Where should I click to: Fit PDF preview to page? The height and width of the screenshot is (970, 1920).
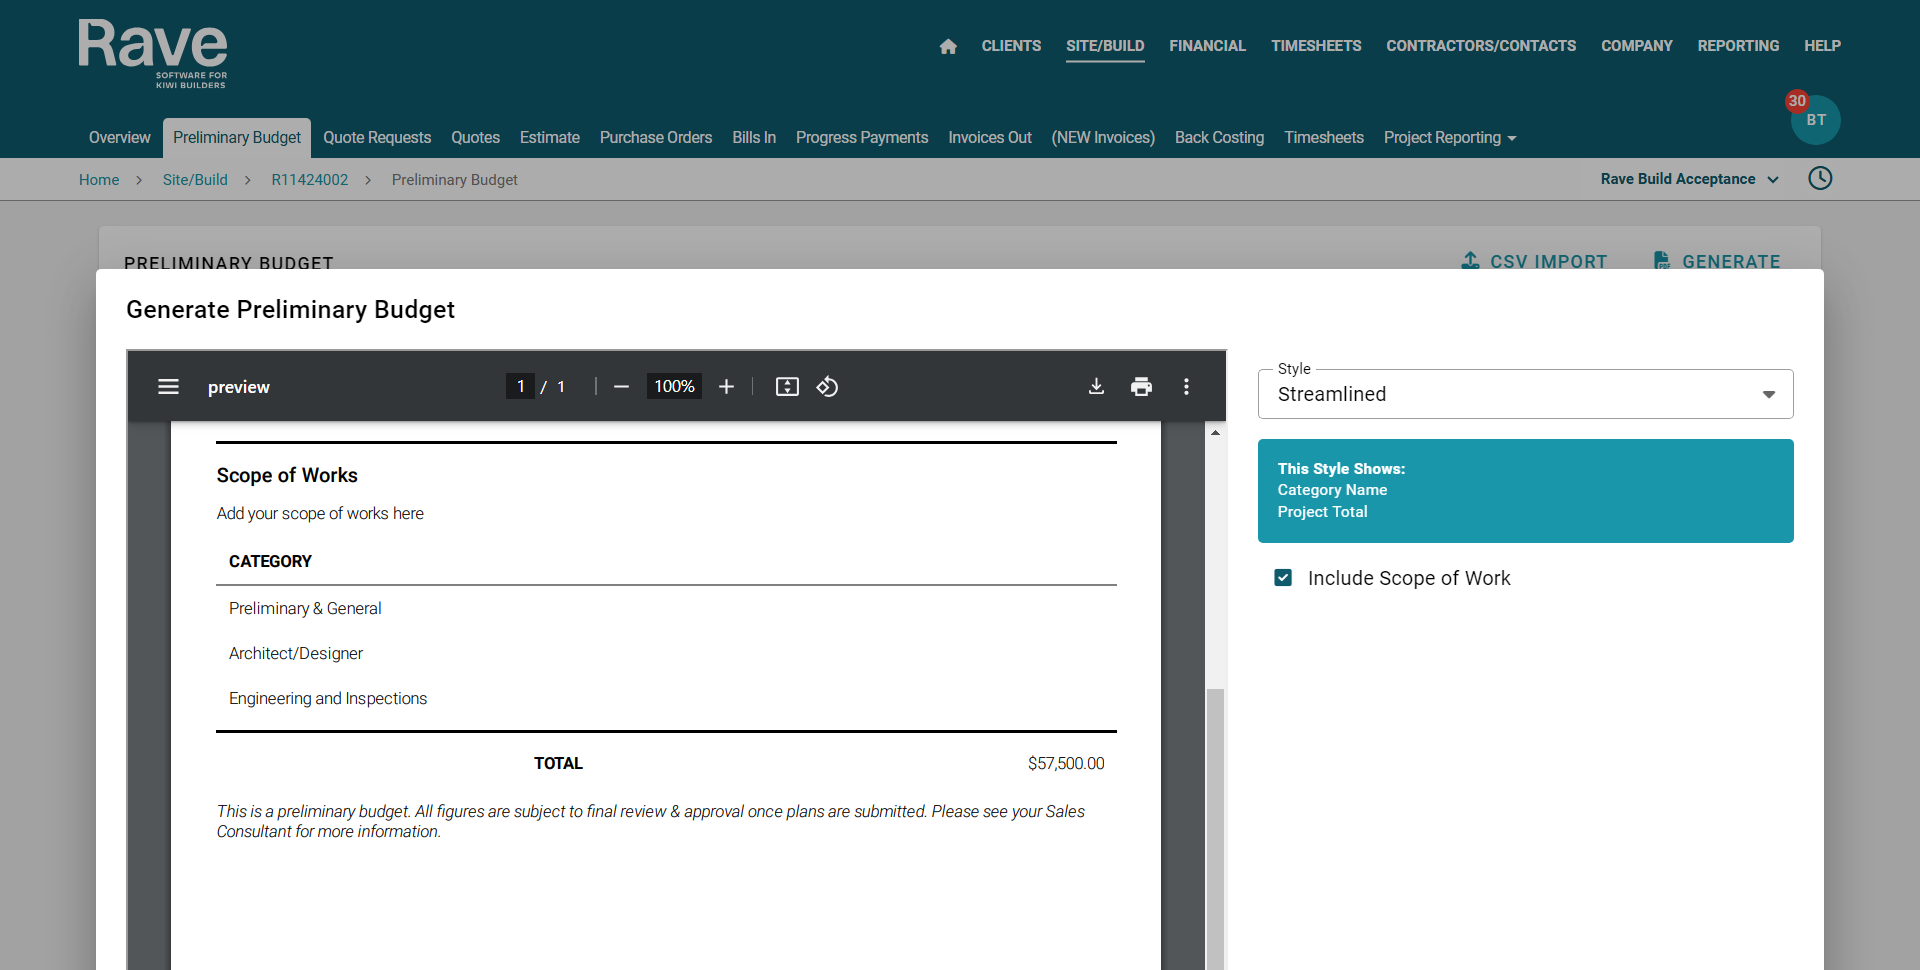click(787, 387)
